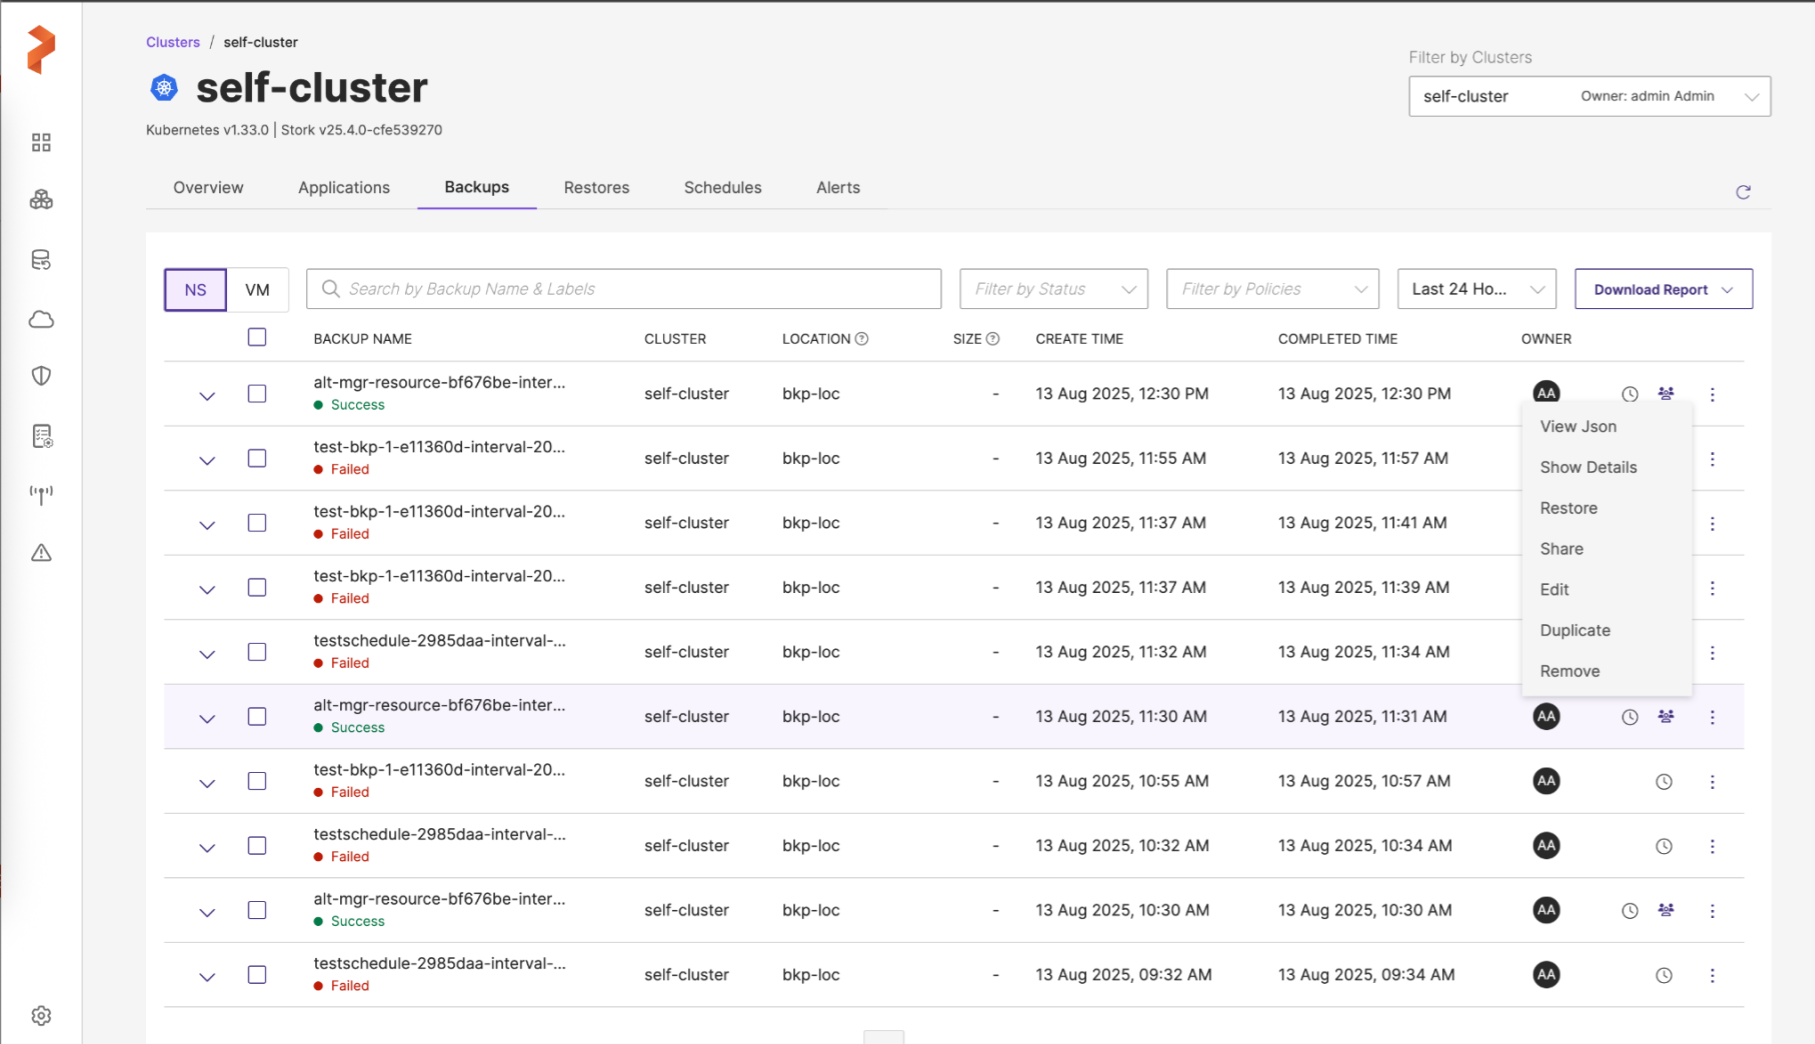Go to Clusters breadcrumb link
This screenshot has height=1044, width=1815.
pyautogui.click(x=173, y=42)
